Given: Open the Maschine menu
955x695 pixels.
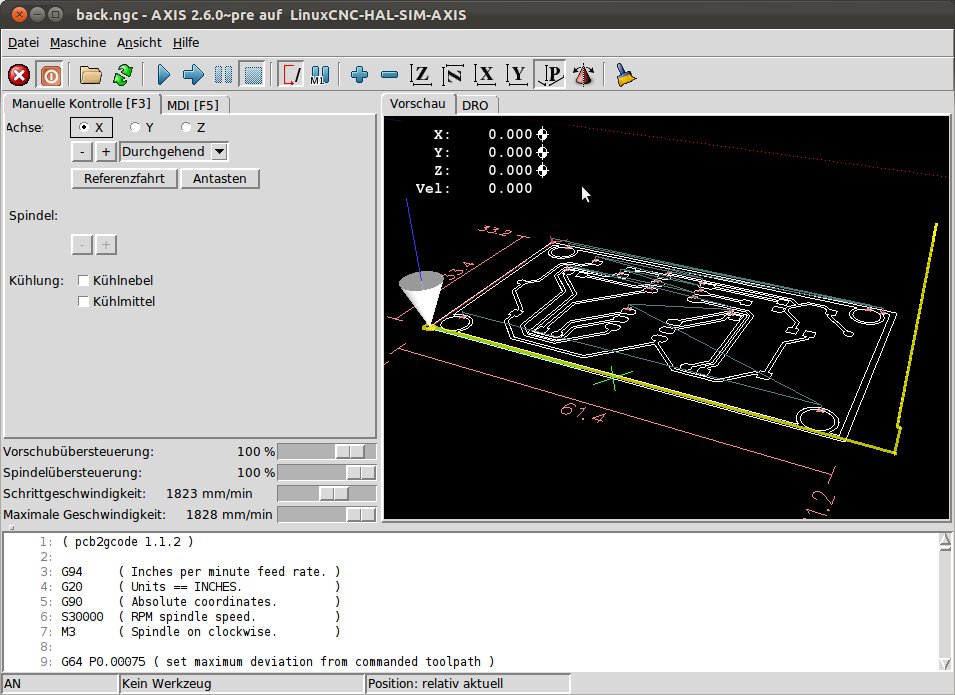Looking at the screenshot, I should pos(78,43).
